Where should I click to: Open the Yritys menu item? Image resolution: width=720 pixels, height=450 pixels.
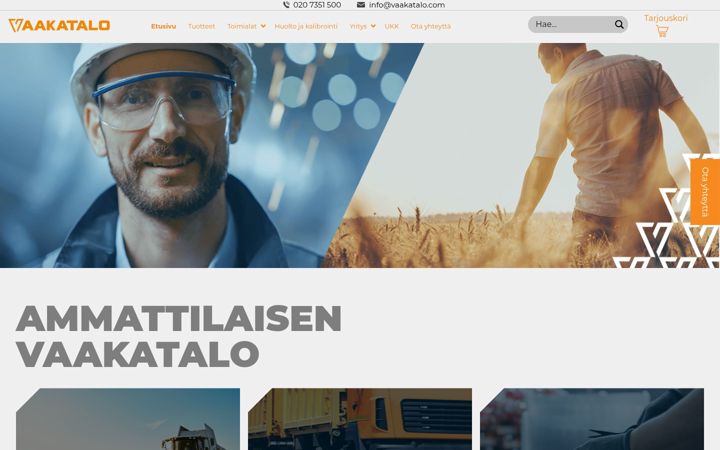pos(358,26)
